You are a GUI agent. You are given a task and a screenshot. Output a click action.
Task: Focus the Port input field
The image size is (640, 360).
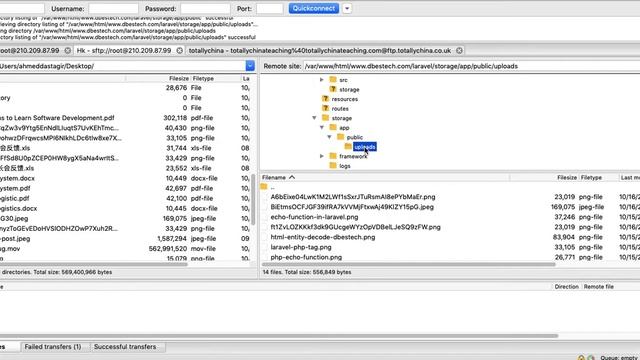tap(269, 9)
